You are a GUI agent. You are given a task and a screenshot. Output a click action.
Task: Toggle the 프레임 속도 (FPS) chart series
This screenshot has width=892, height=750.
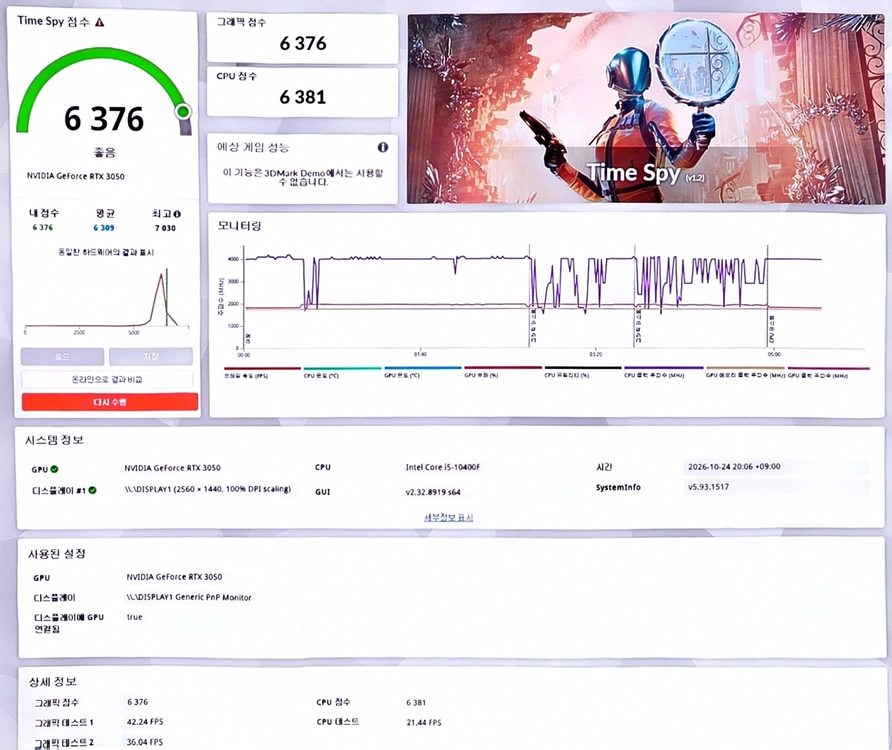(262, 372)
